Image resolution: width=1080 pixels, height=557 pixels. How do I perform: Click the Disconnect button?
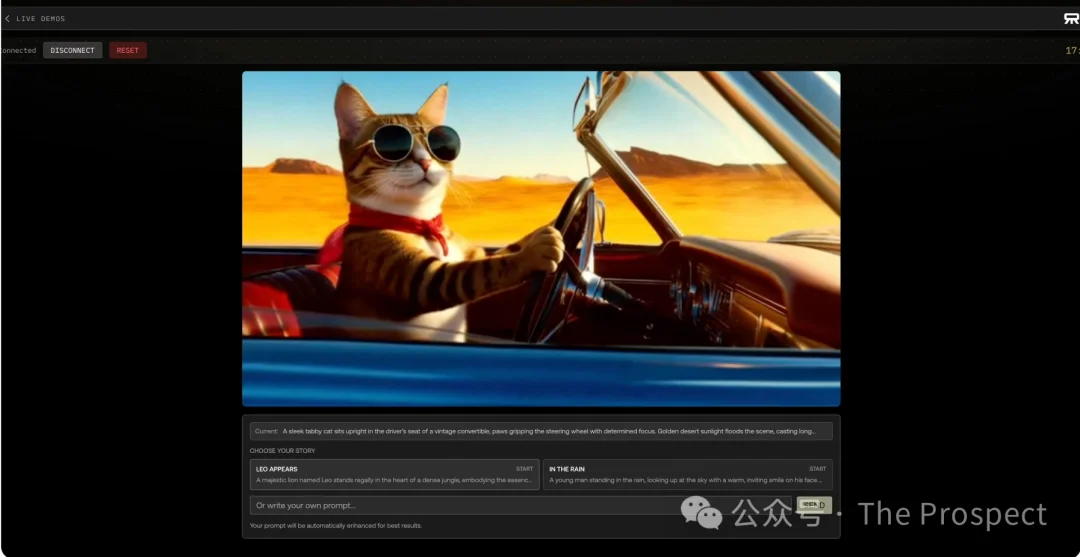(72, 50)
